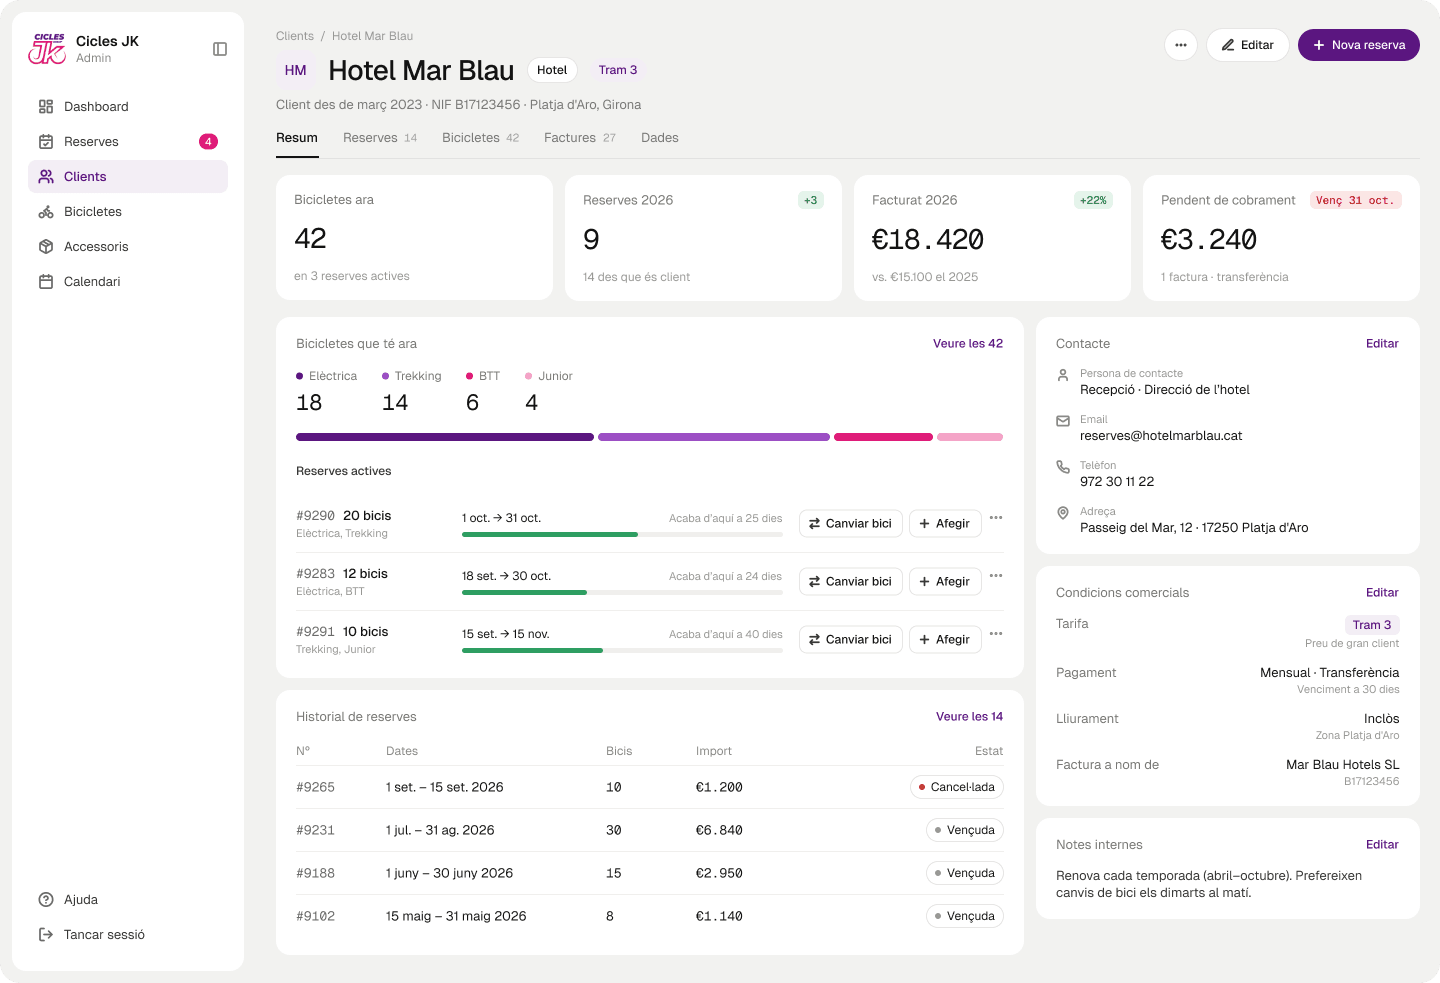Click the Hotel tag beside the title
This screenshot has height=983, width=1440.
point(552,70)
